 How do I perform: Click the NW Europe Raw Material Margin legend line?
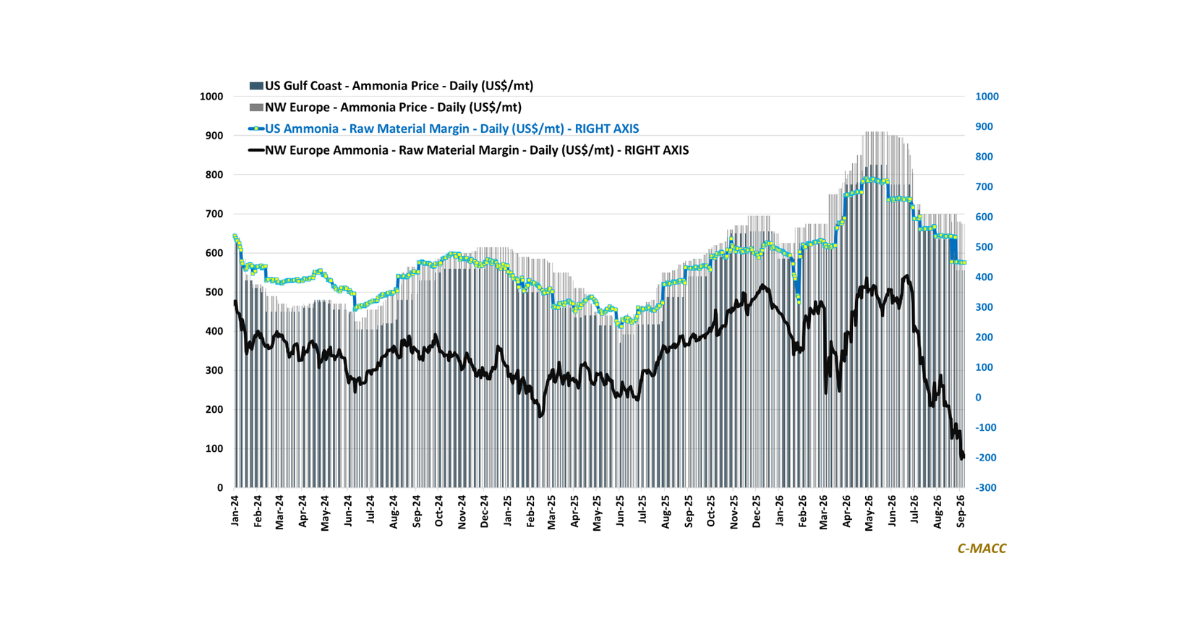pos(255,150)
